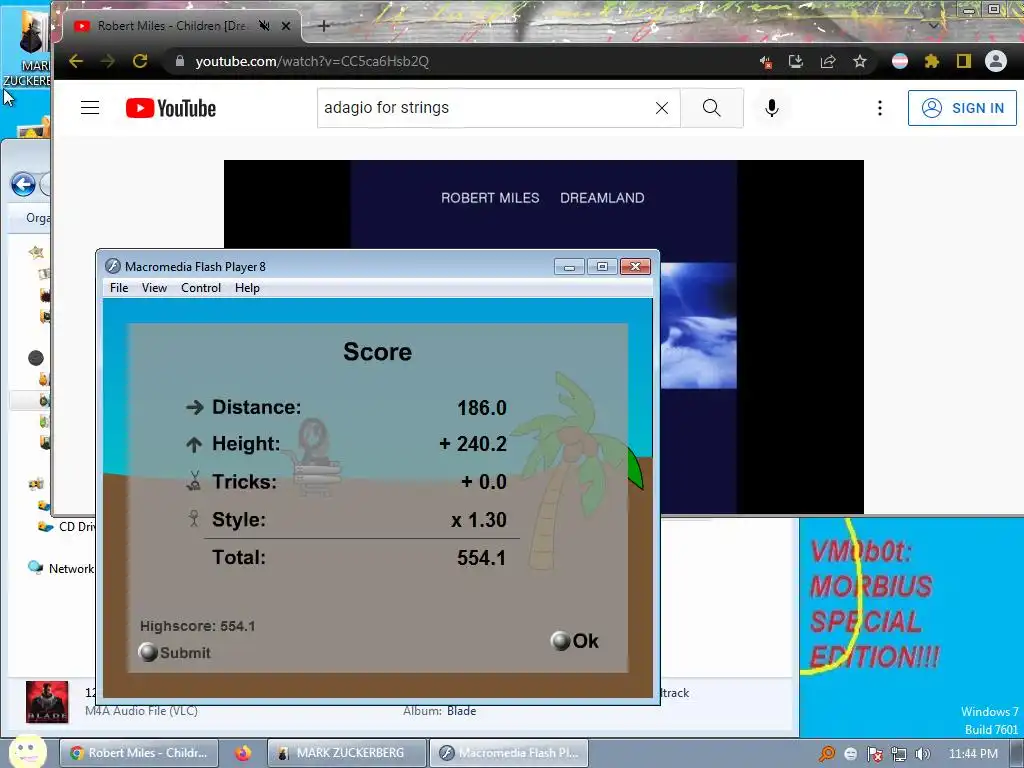Open the YouTube hamburger guide menu
The width and height of the screenshot is (1024, 768).
click(x=90, y=108)
